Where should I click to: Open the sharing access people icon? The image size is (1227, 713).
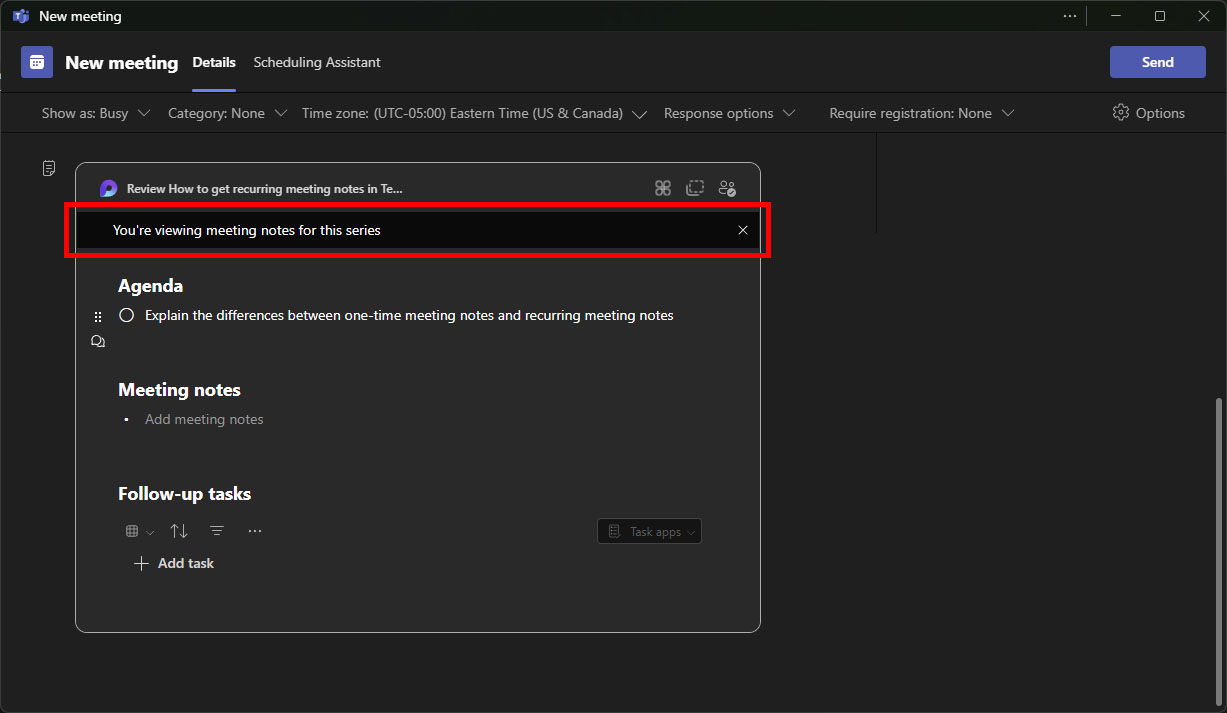click(727, 188)
